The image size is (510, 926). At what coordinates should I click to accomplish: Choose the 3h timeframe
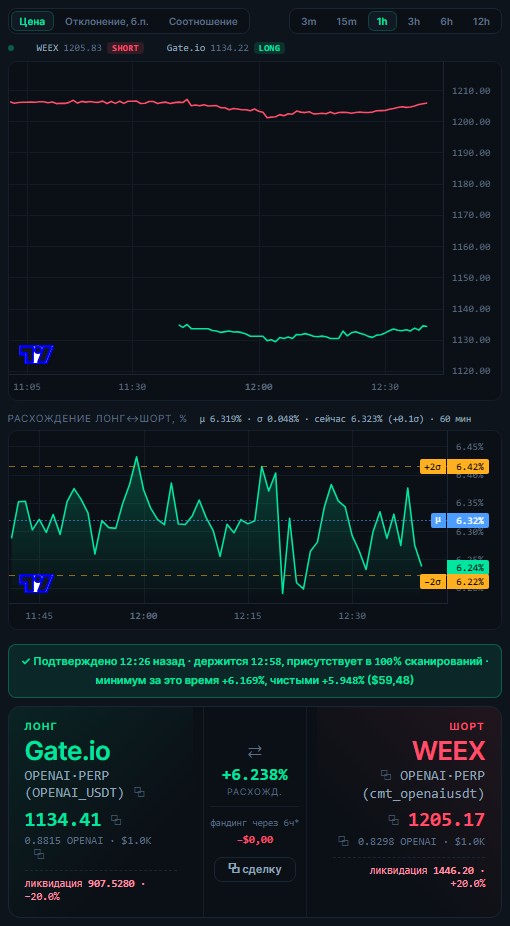(x=414, y=22)
